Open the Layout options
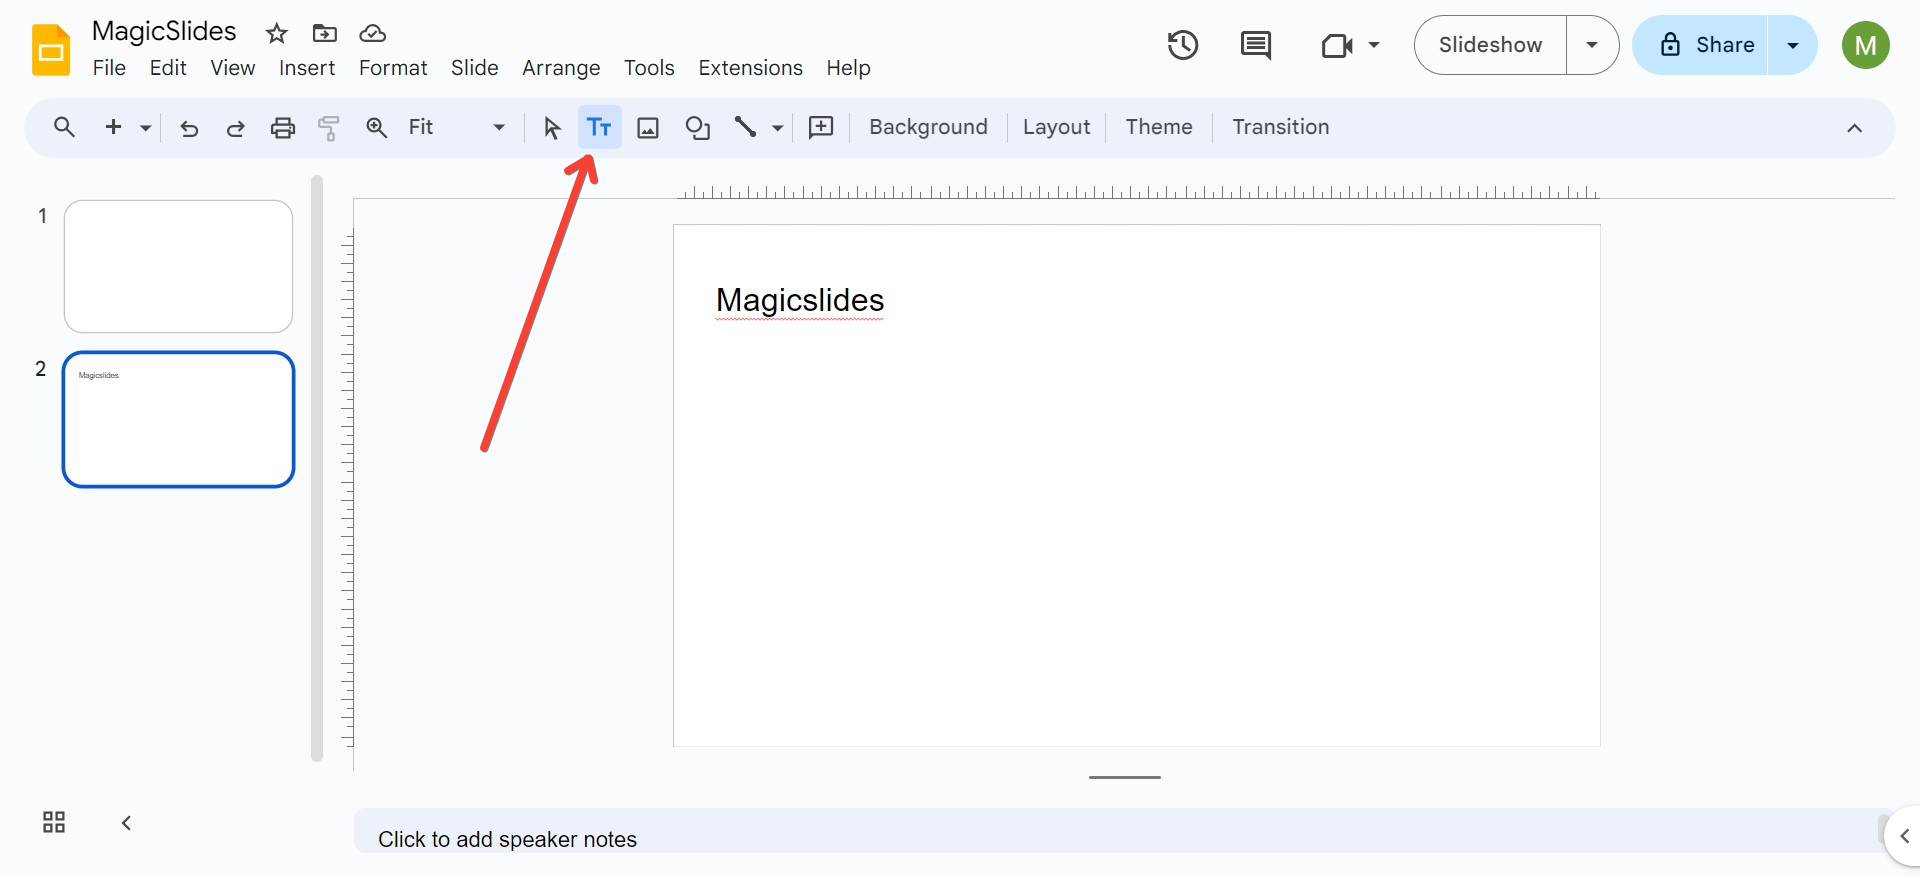 pos(1056,127)
